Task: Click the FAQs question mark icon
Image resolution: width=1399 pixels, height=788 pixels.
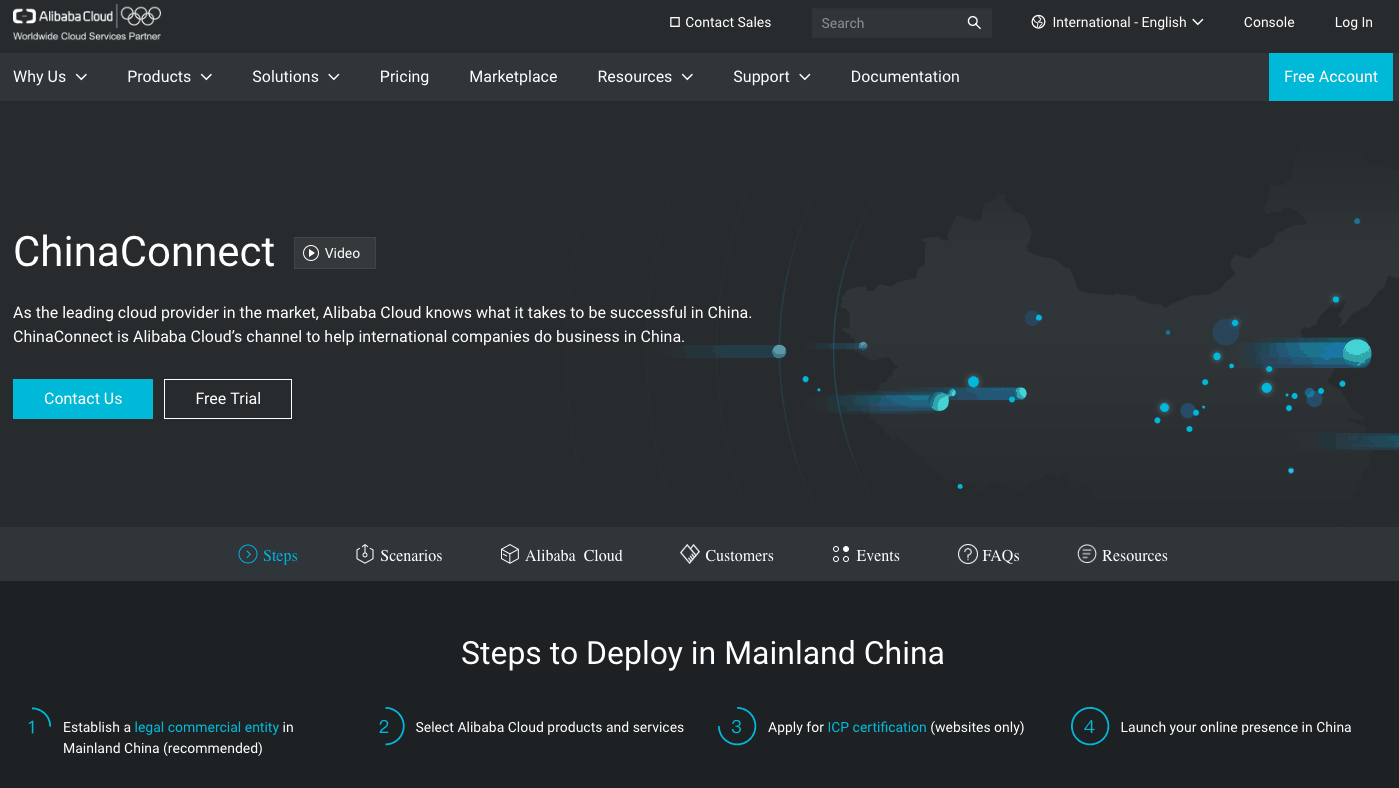Action: tap(967, 554)
